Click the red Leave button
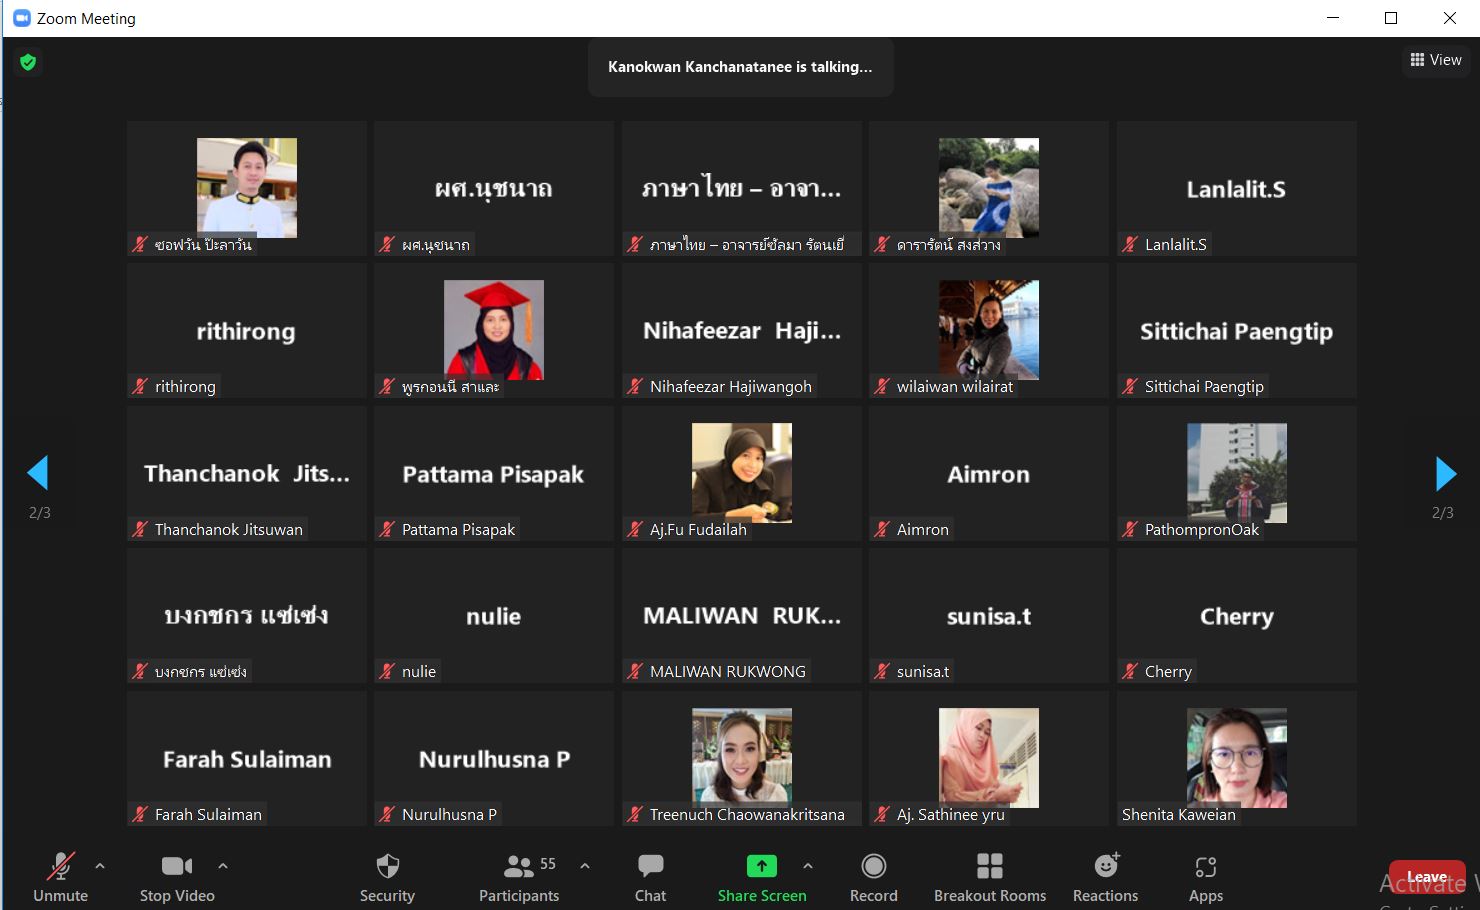The height and width of the screenshot is (910, 1480). 1426,877
